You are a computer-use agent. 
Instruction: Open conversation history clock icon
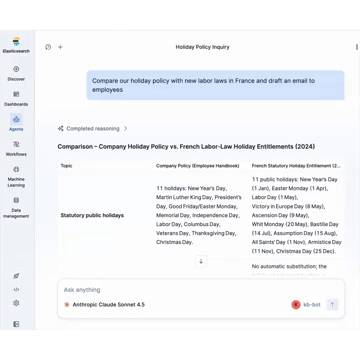pos(48,47)
